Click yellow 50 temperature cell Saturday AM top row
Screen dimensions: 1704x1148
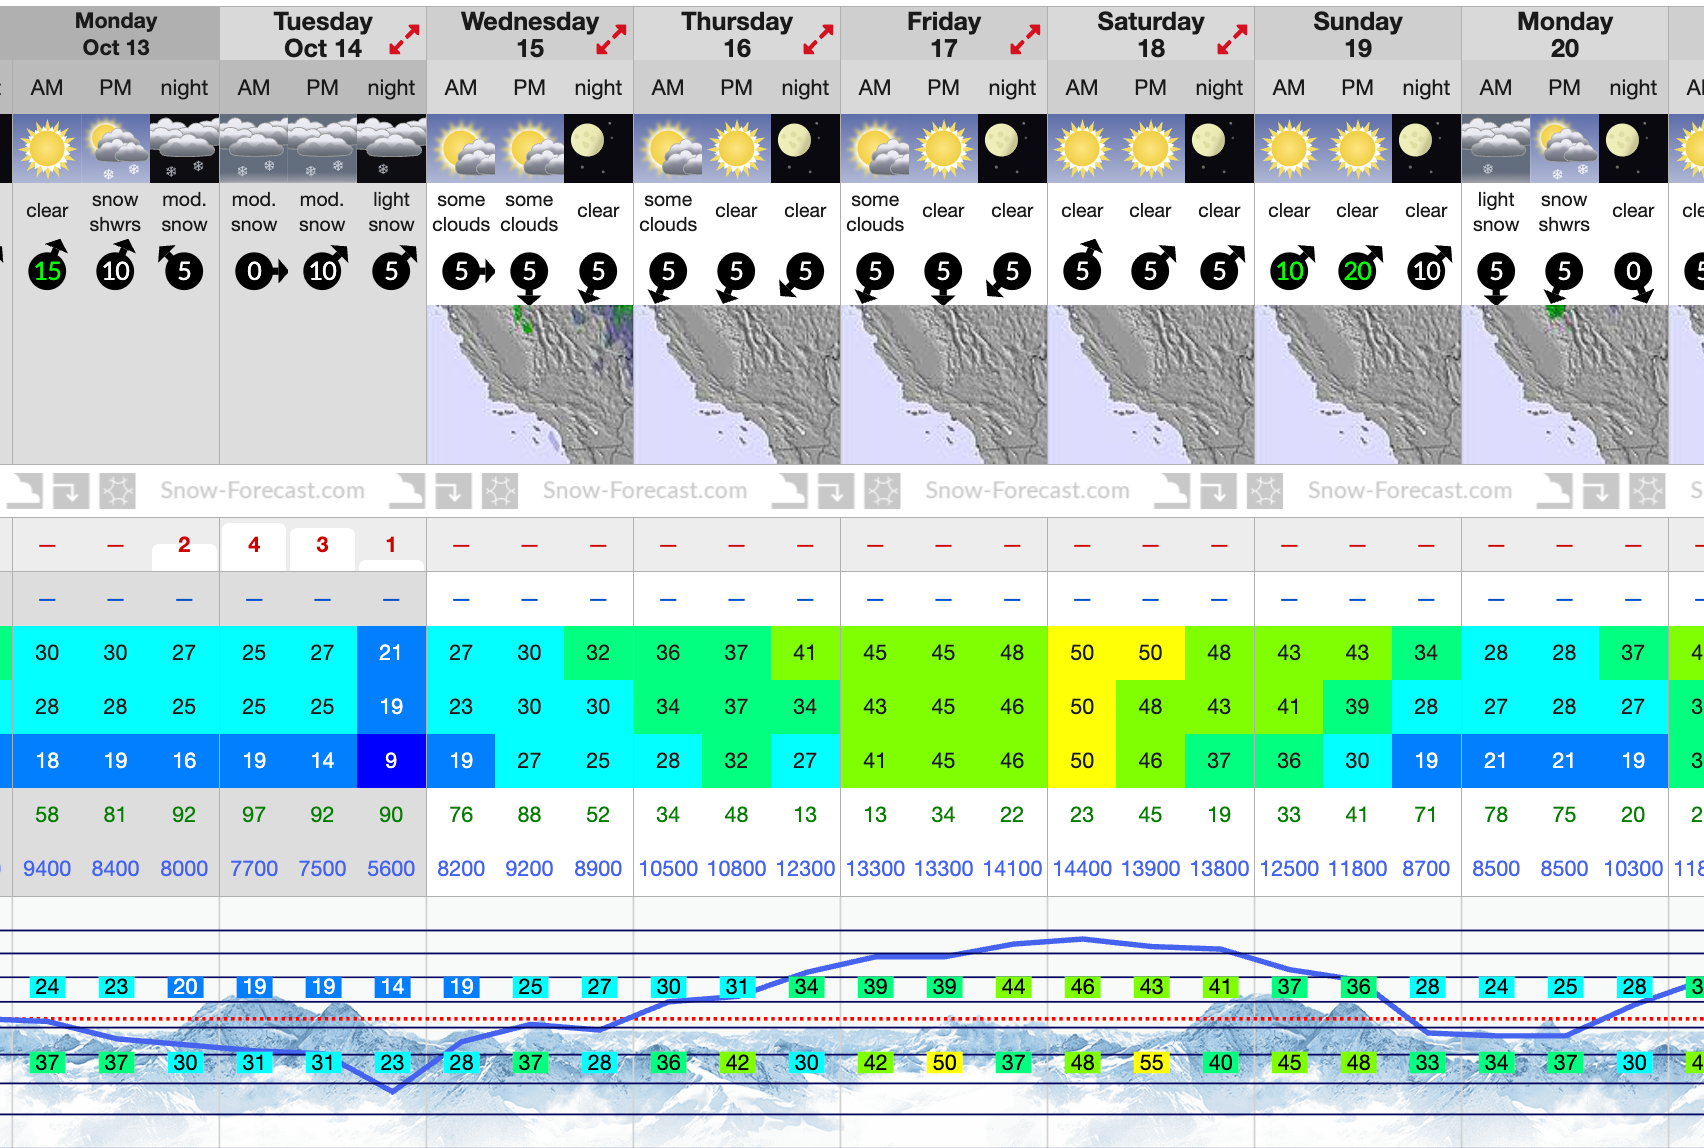point(1082,653)
